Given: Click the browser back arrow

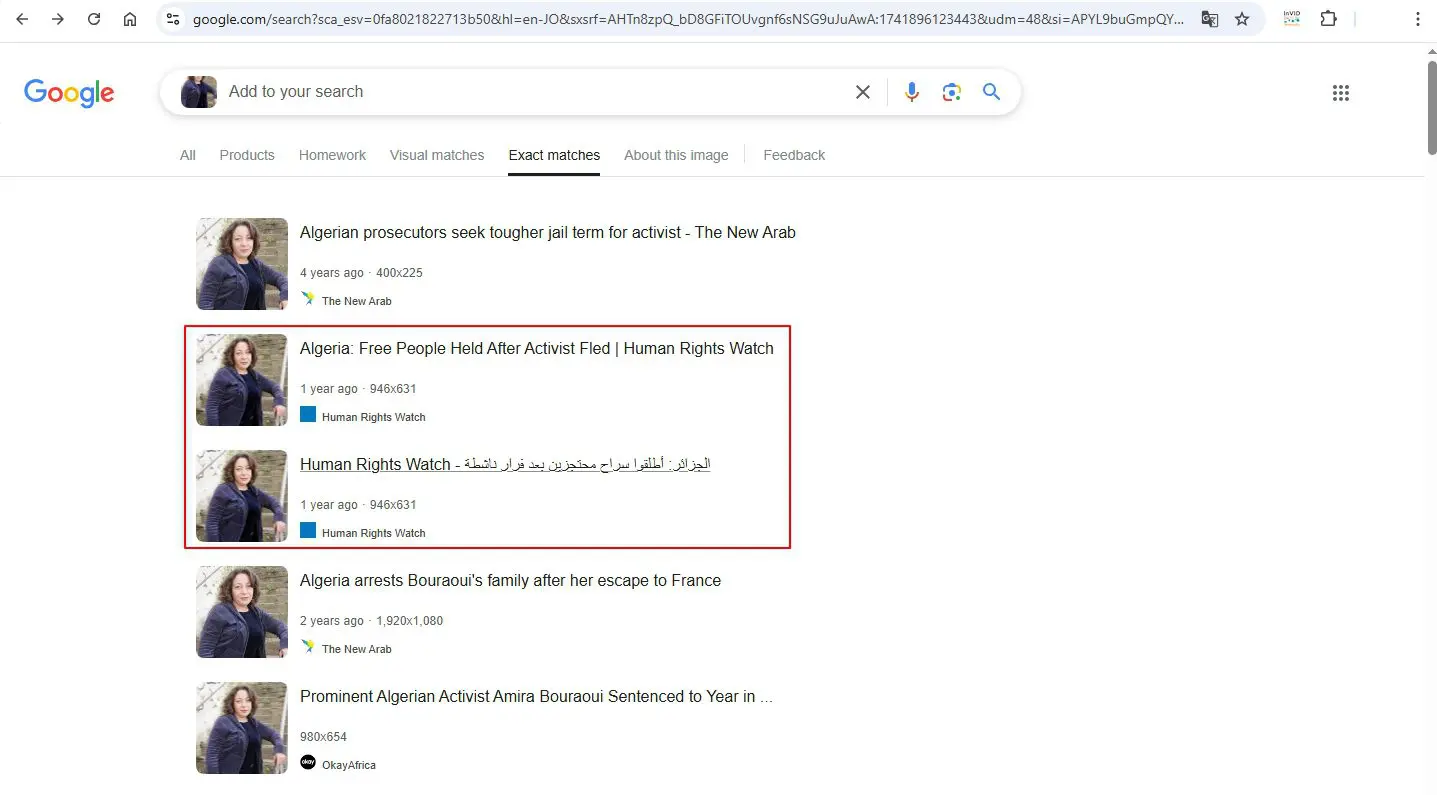Looking at the screenshot, I should (x=22, y=19).
